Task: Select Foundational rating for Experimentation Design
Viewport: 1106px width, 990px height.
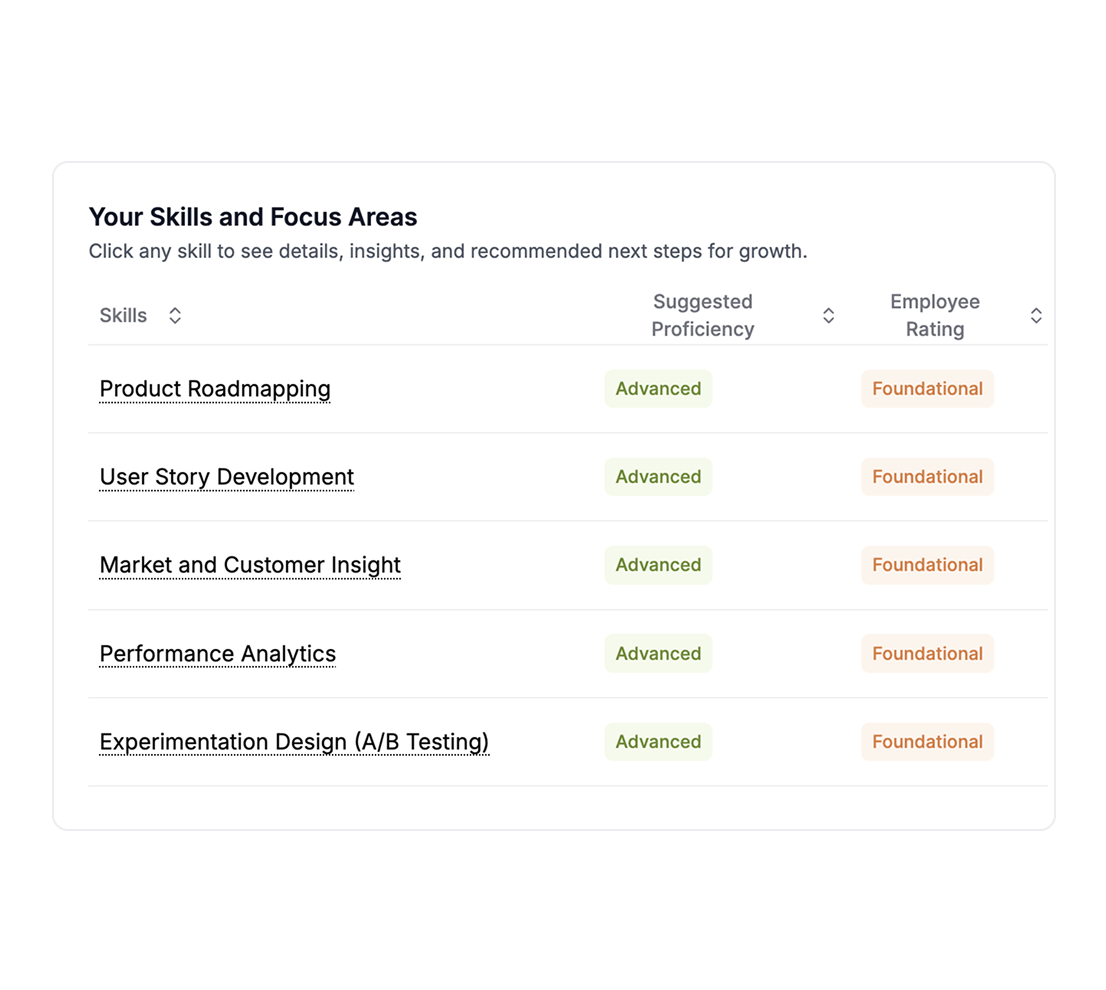Action: pos(927,742)
